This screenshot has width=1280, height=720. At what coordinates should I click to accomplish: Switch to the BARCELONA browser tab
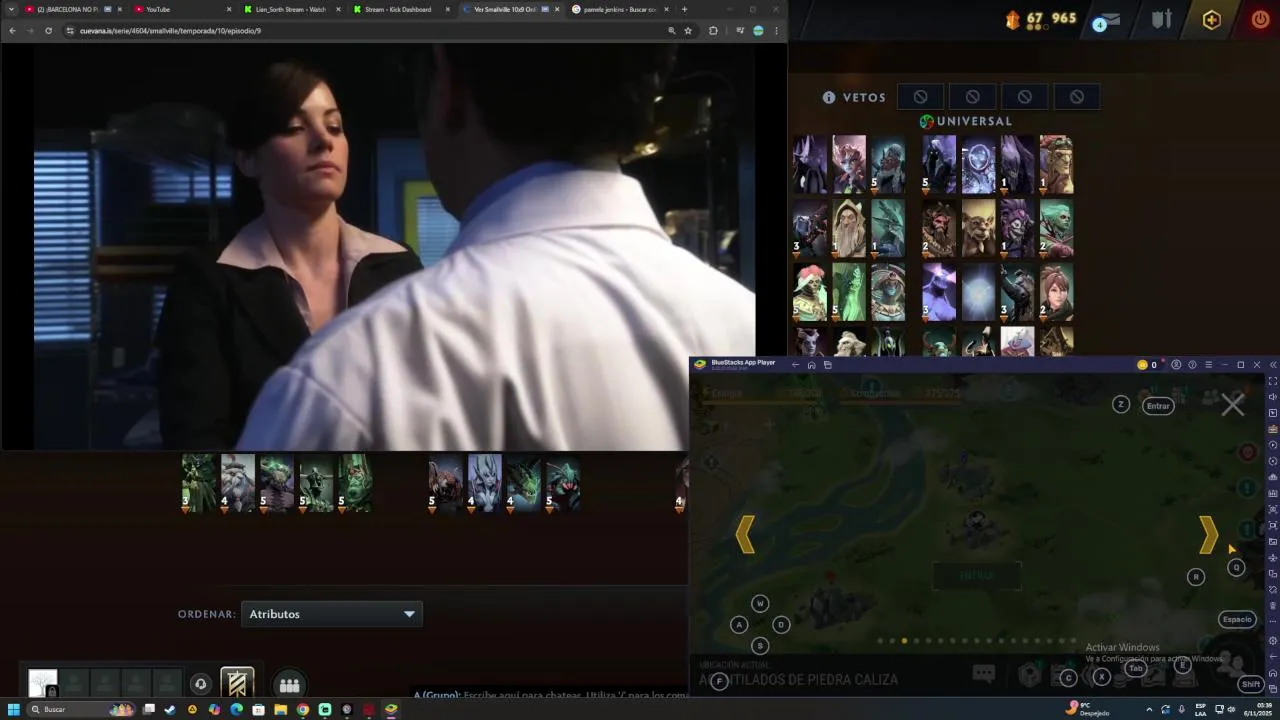74,9
